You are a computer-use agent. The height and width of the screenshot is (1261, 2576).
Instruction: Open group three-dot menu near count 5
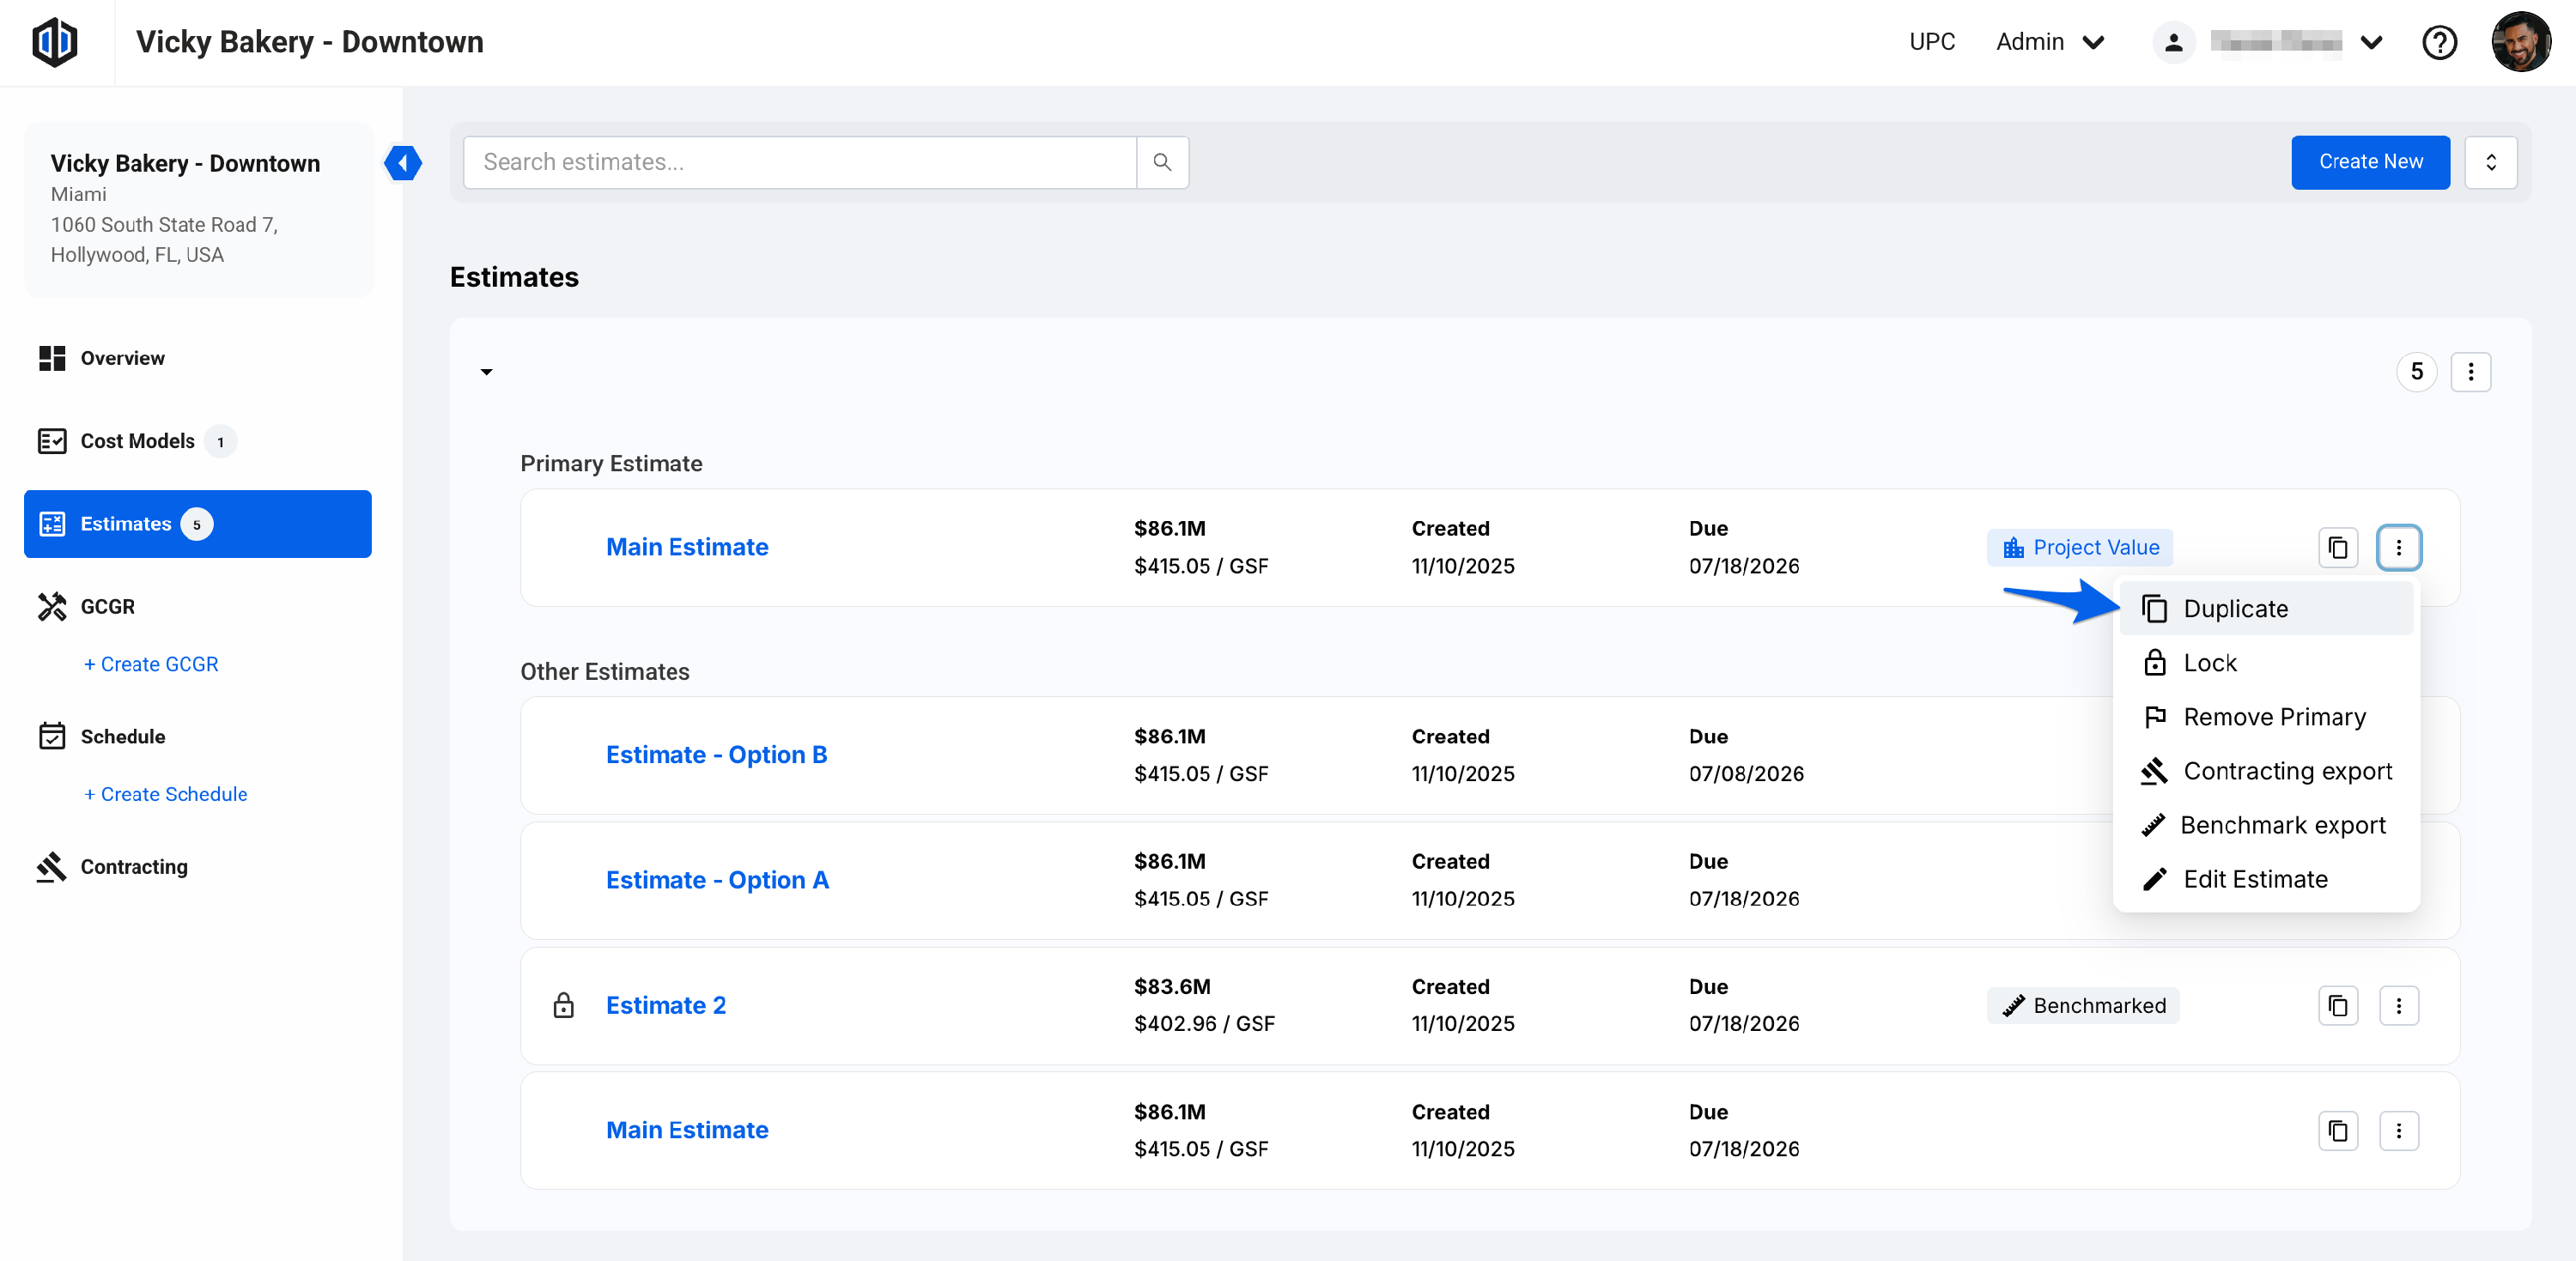(x=2470, y=372)
